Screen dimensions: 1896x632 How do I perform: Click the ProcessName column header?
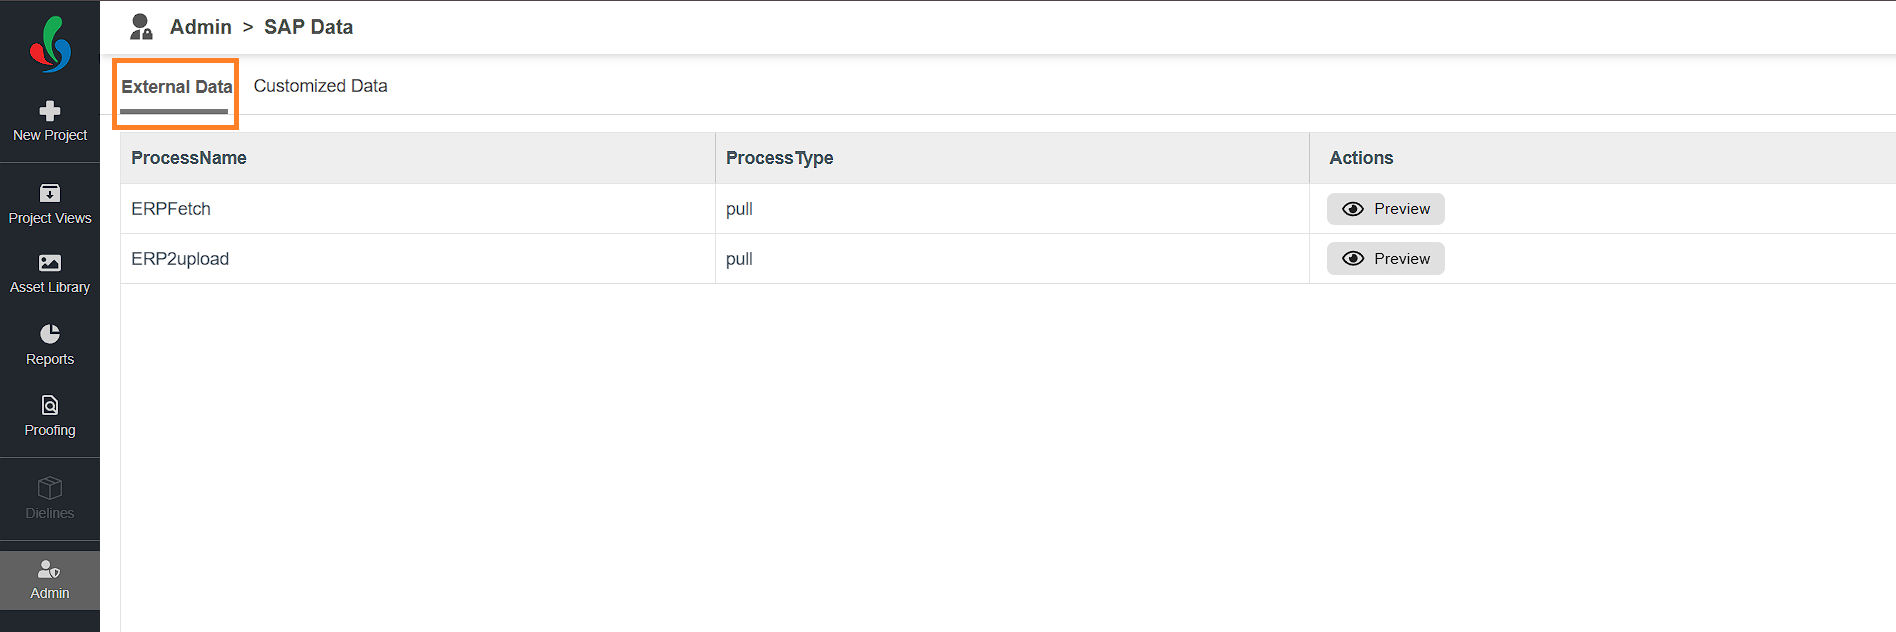[x=189, y=158]
